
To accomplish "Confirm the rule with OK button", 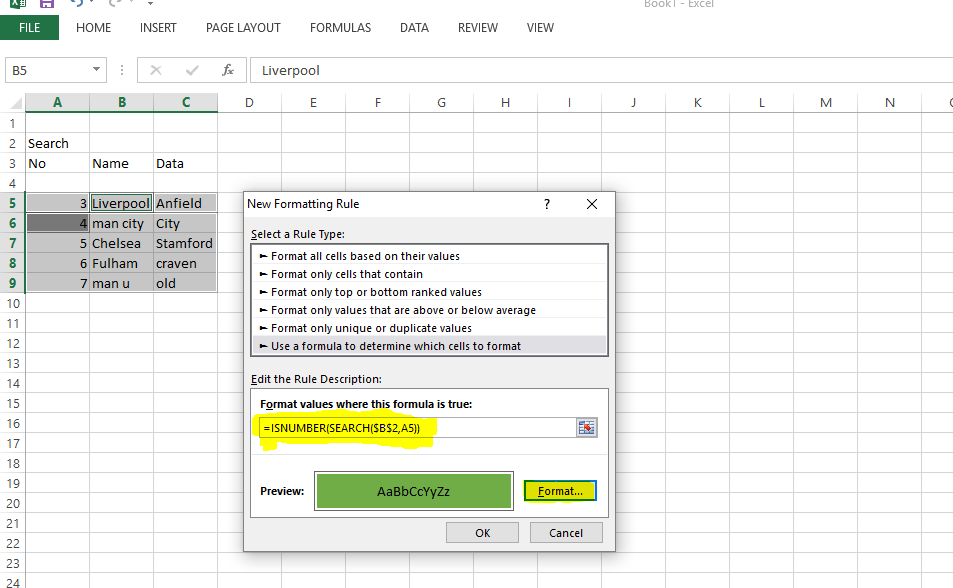I will point(482,533).
